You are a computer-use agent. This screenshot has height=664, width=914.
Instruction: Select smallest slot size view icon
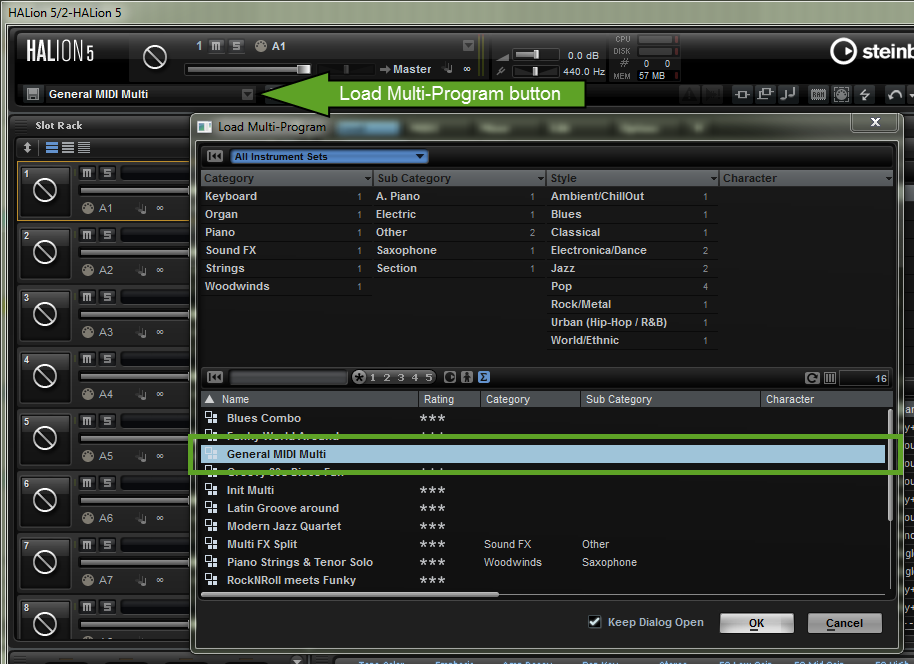click(x=84, y=147)
